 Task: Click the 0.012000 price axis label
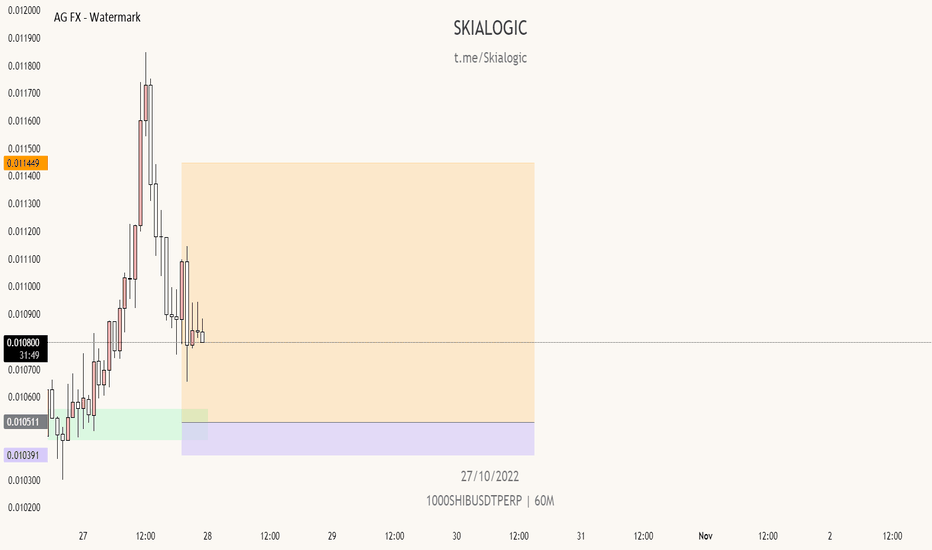[24, 11]
